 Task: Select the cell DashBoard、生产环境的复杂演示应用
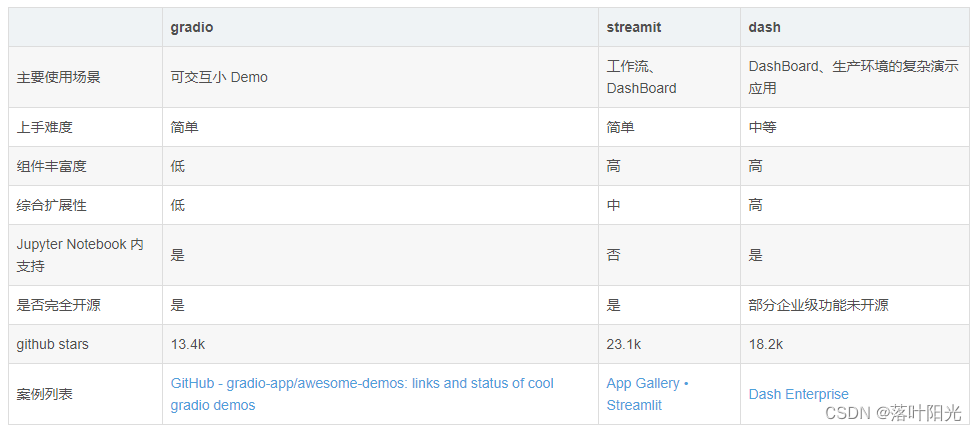click(854, 77)
